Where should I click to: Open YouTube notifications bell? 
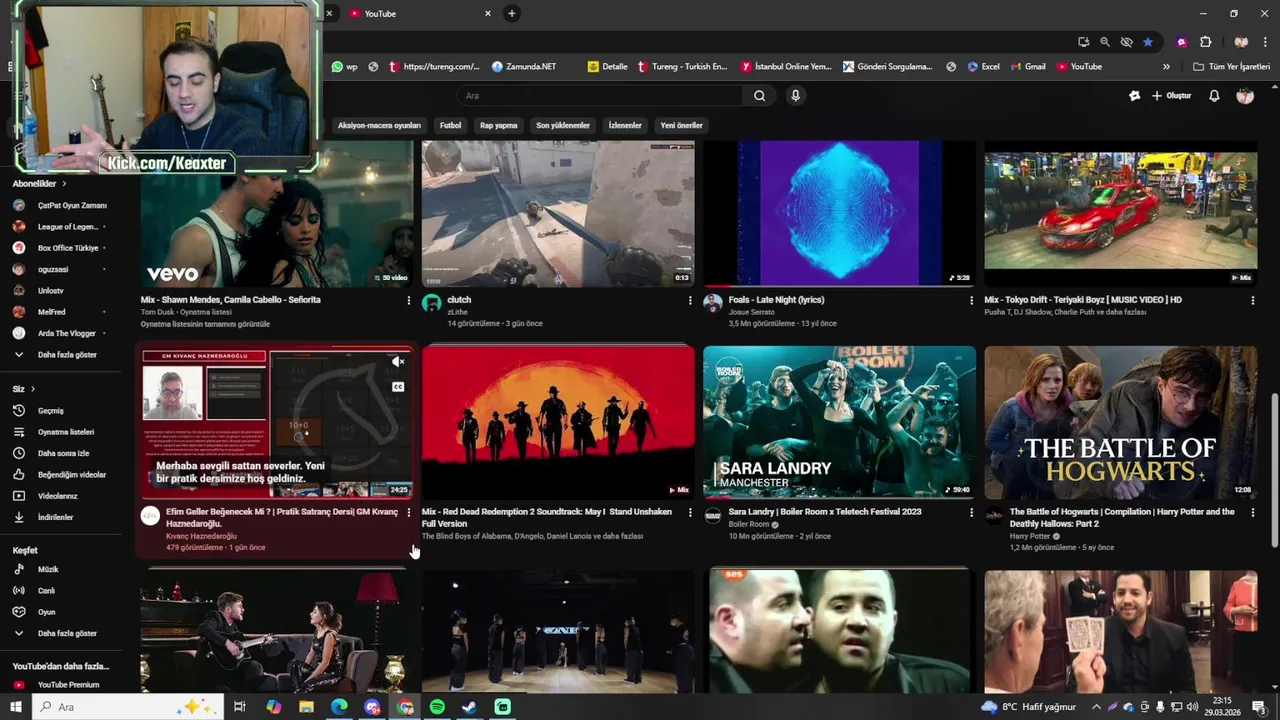pyautogui.click(x=1214, y=96)
